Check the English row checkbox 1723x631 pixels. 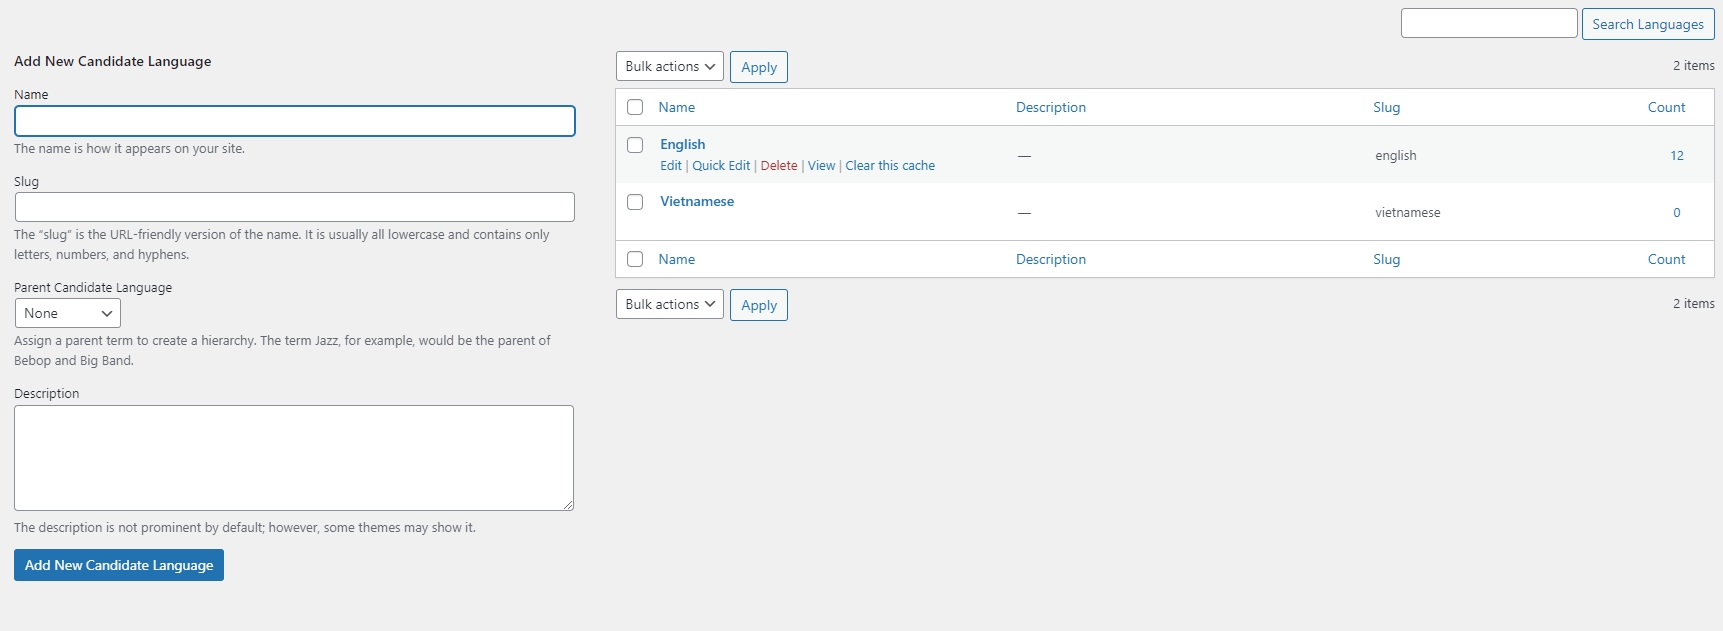[635, 145]
